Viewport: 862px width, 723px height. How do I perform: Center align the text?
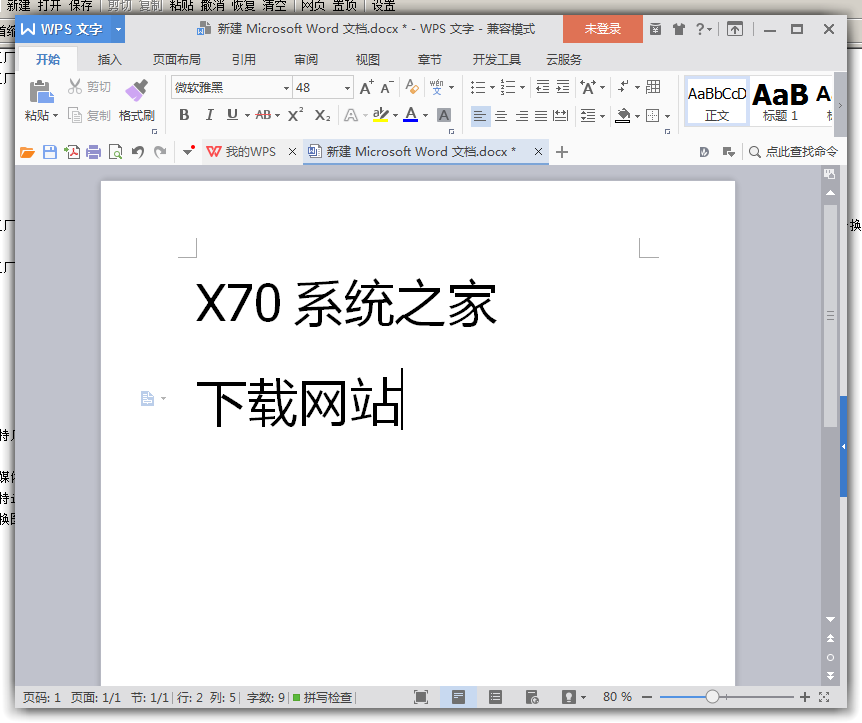point(501,116)
